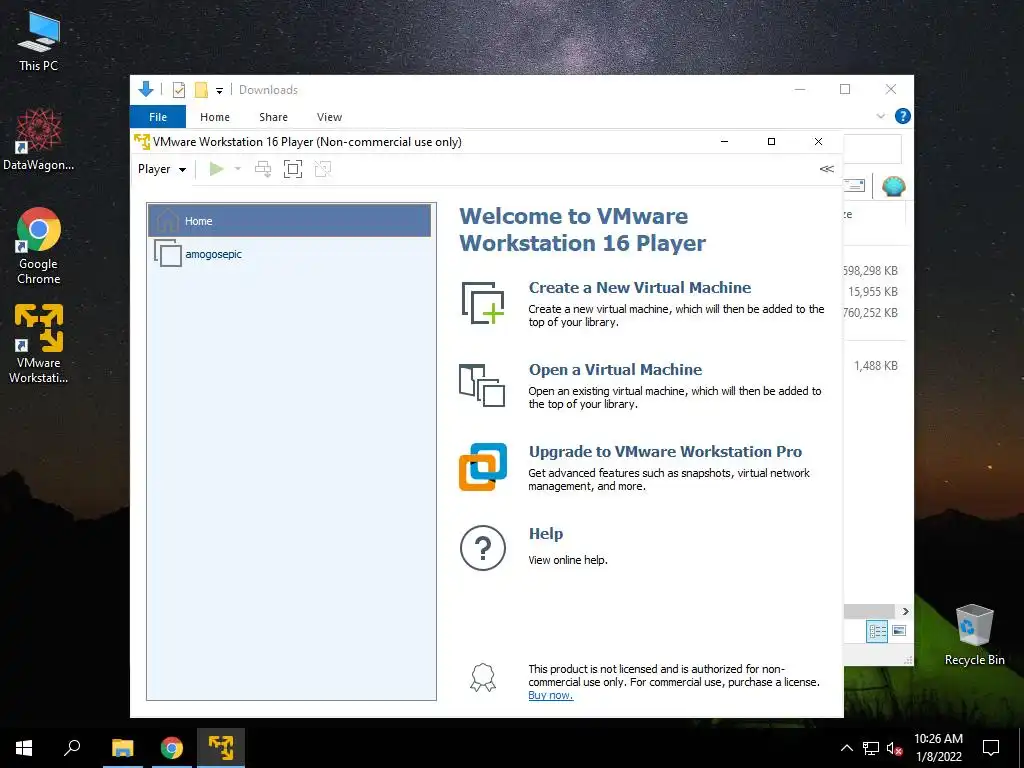Open the Customize Quick Access Toolbar dropdown
Viewport: 1024px width, 768px height.
coord(219,91)
